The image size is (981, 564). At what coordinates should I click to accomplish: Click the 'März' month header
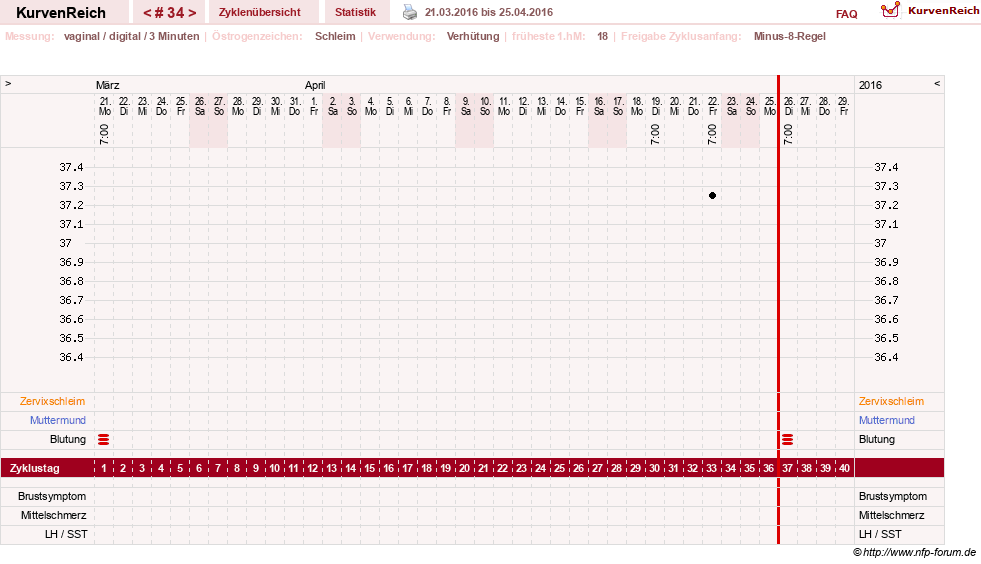click(108, 85)
